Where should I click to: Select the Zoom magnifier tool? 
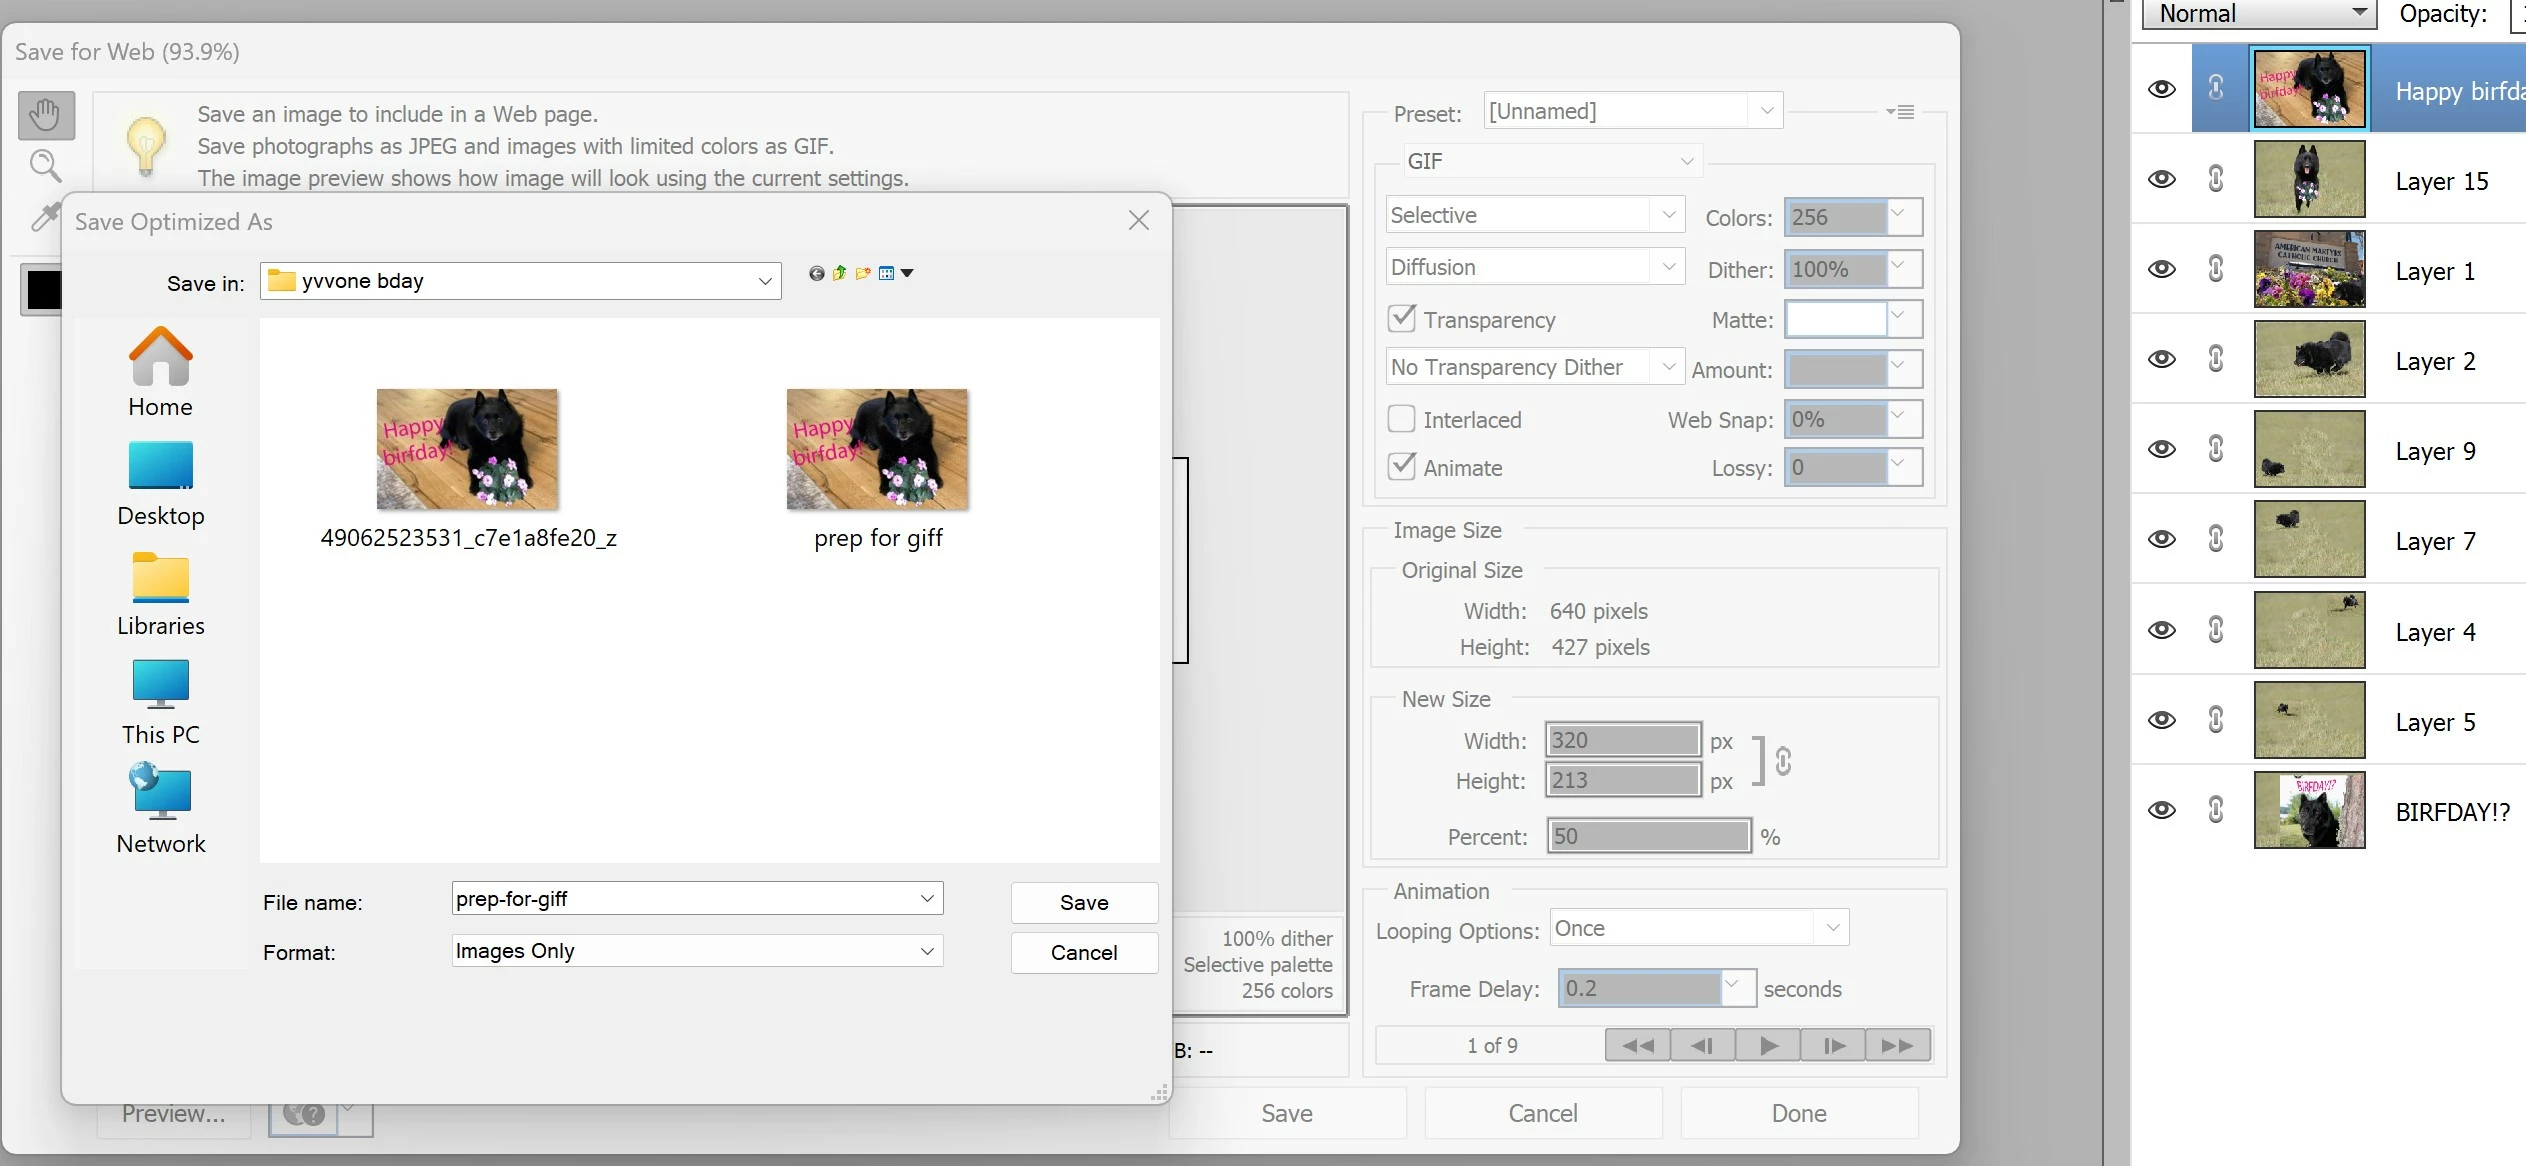pos(45,165)
